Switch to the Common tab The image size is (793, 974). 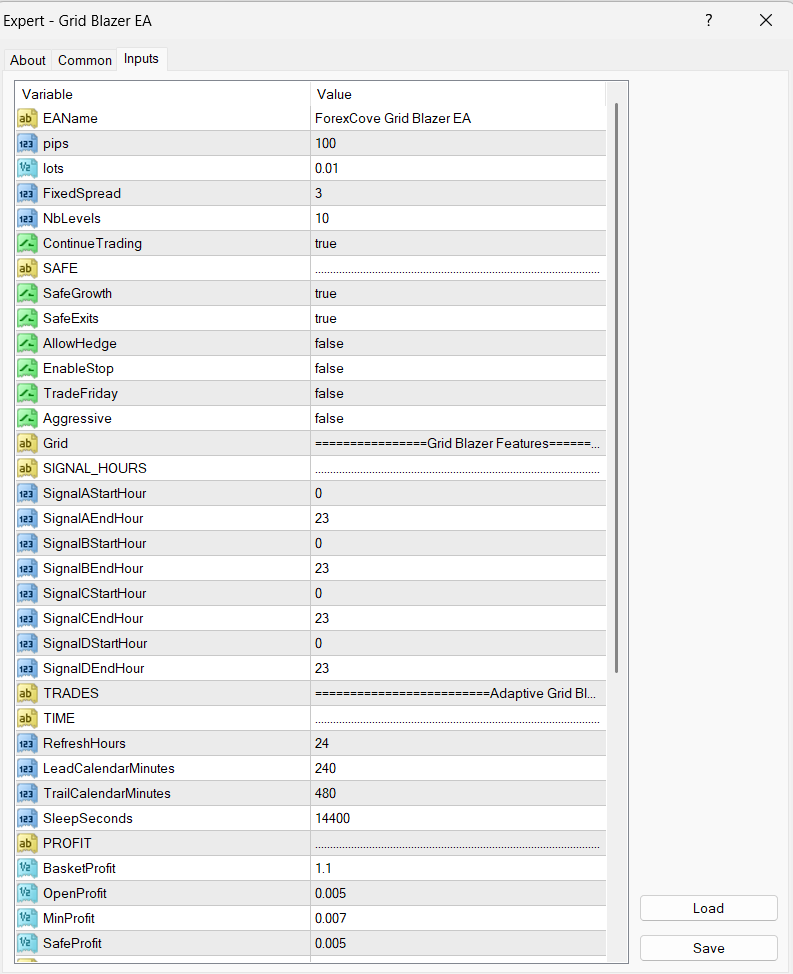[x=84, y=60]
